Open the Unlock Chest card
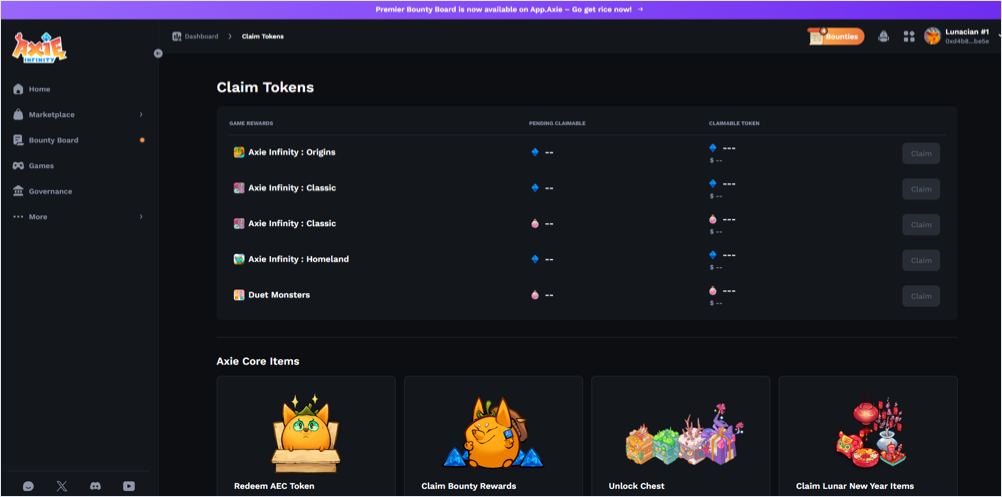Image resolution: width=1002 pixels, height=497 pixels. [681, 436]
